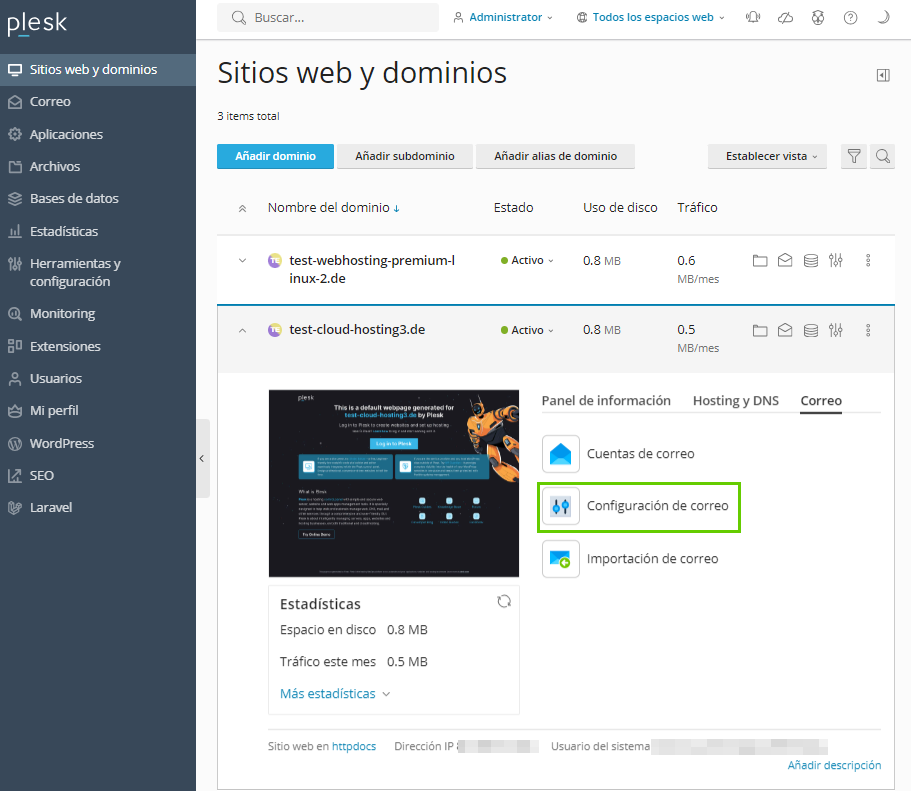Viewport: 911px width, 791px height.
Task: Click the Cuentas de correo icon
Action: pyautogui.click(x=560, y=454)
